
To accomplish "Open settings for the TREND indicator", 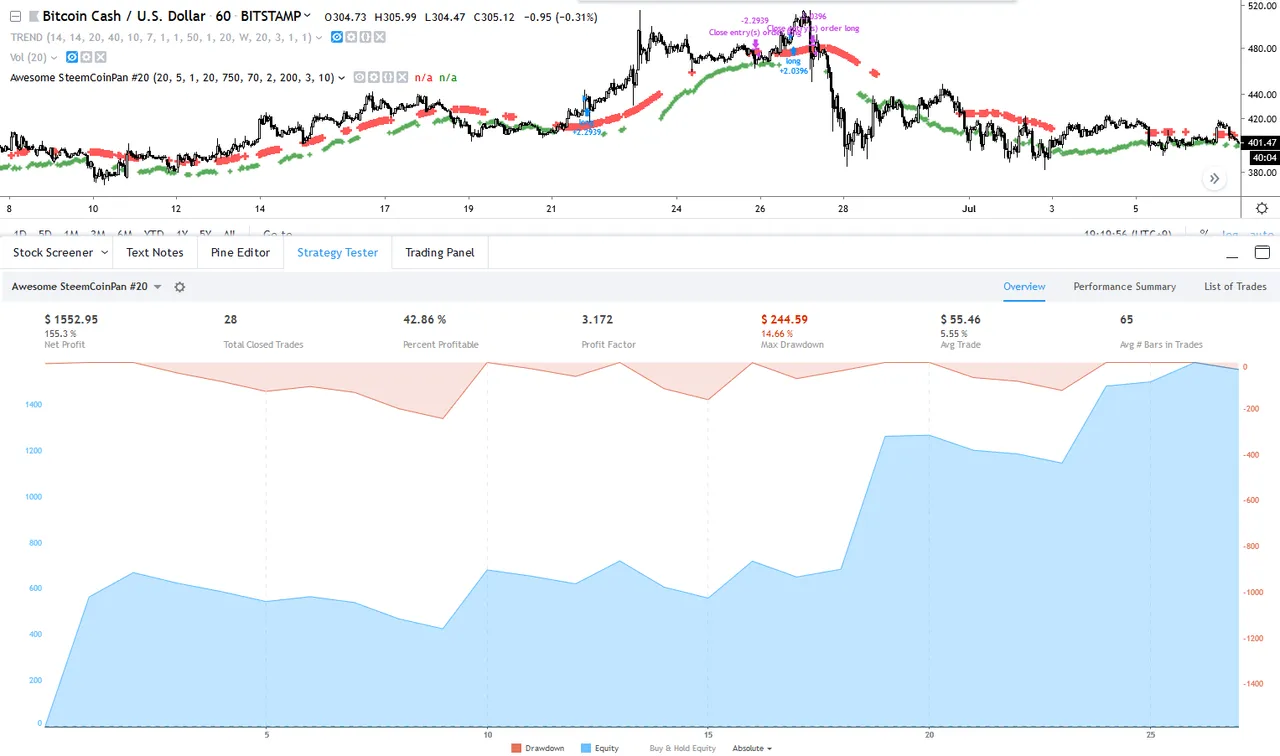I will 351,37.
